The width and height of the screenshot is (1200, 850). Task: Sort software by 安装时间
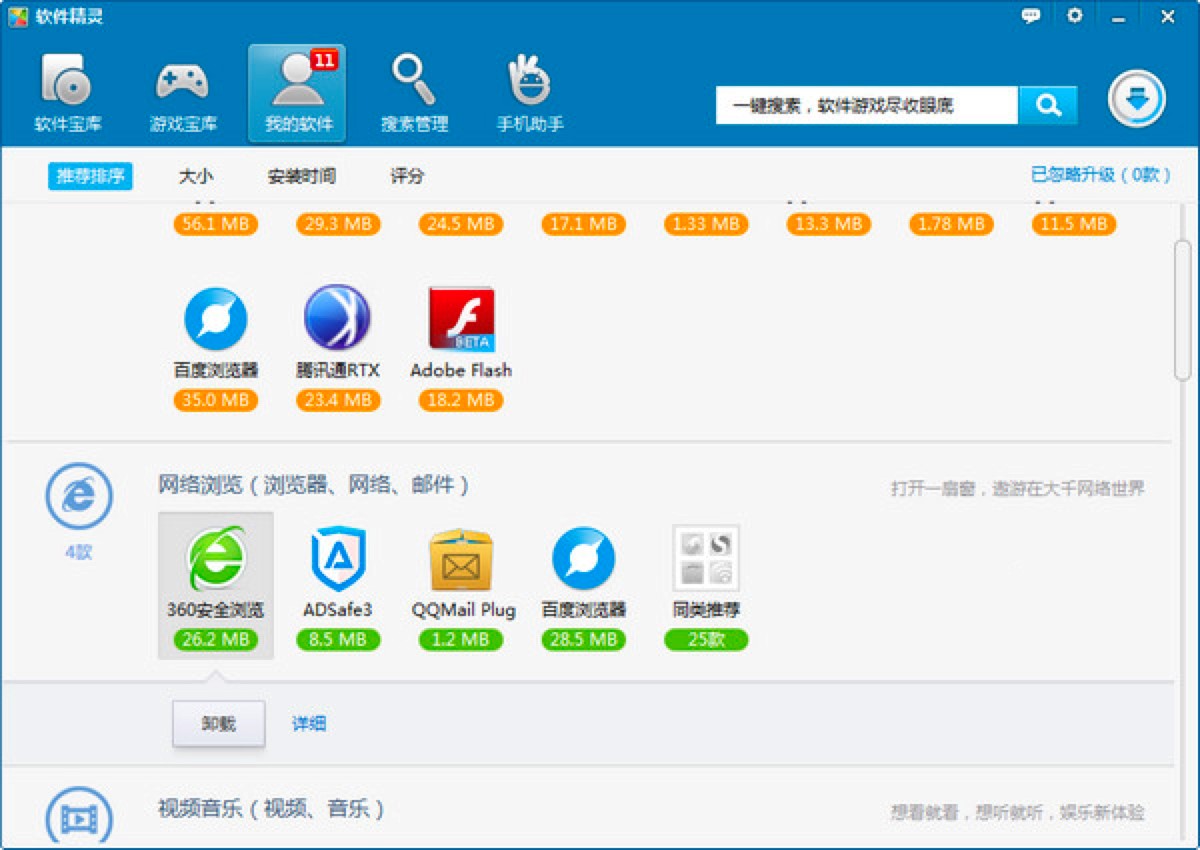(301, 176)
